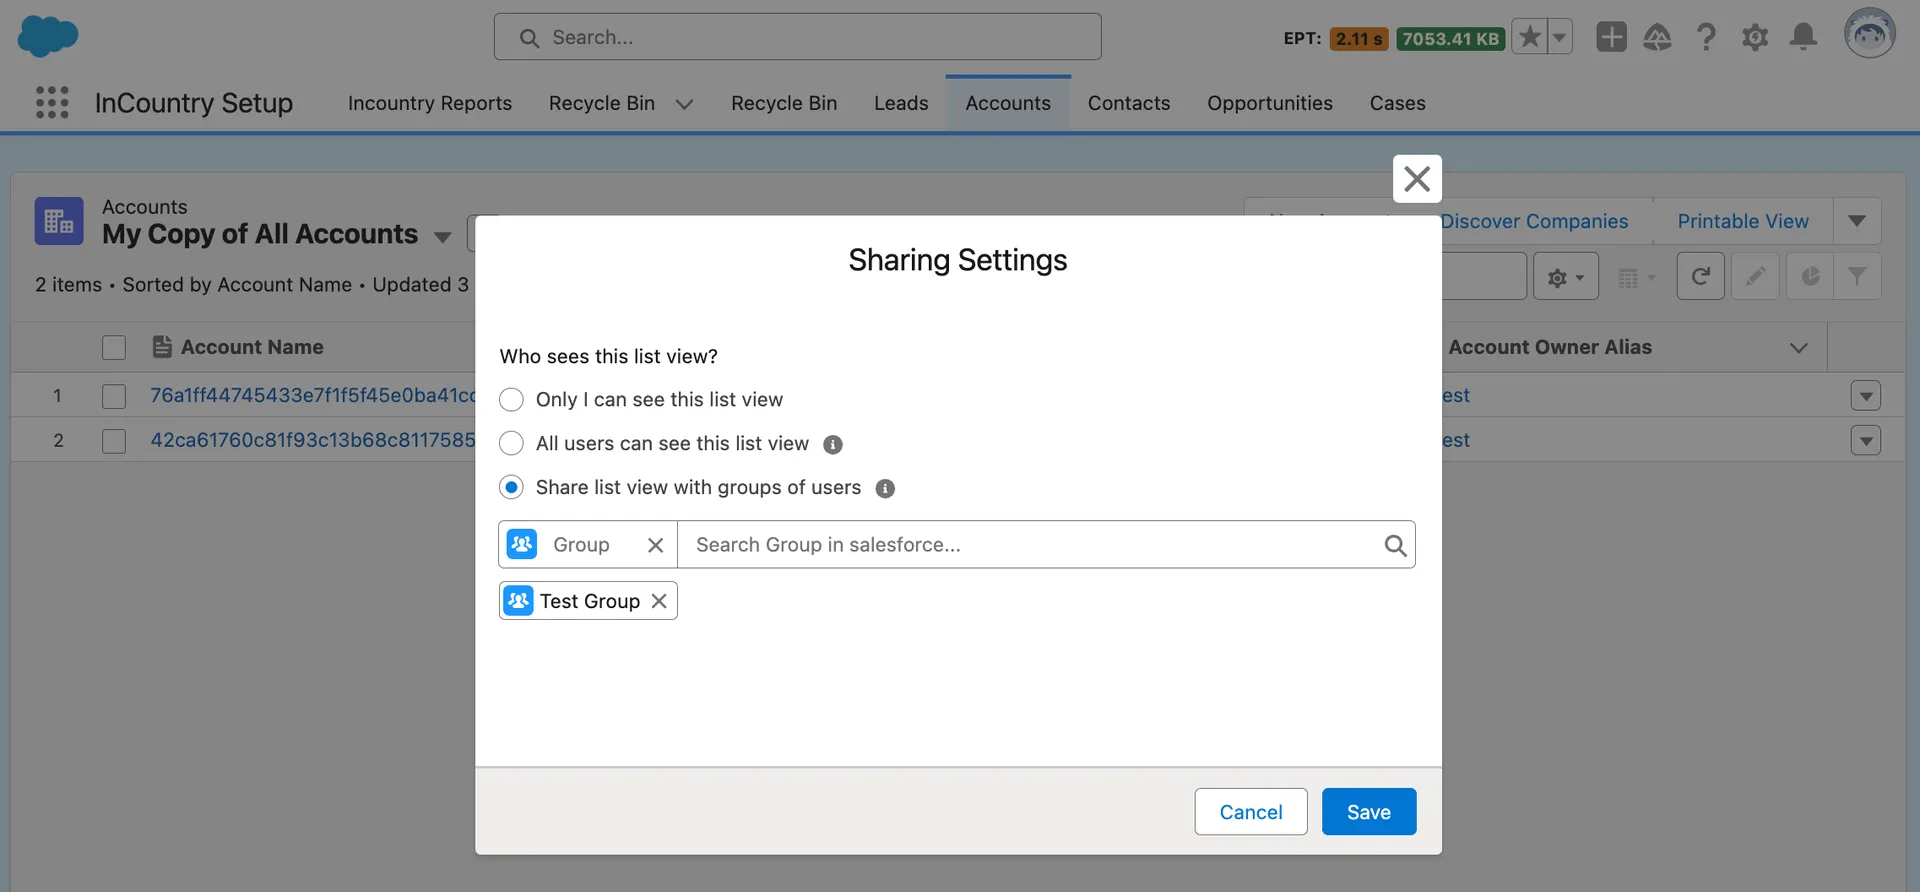
Task: Expand the favorites list dropdown arrow
Action: 1560,38
